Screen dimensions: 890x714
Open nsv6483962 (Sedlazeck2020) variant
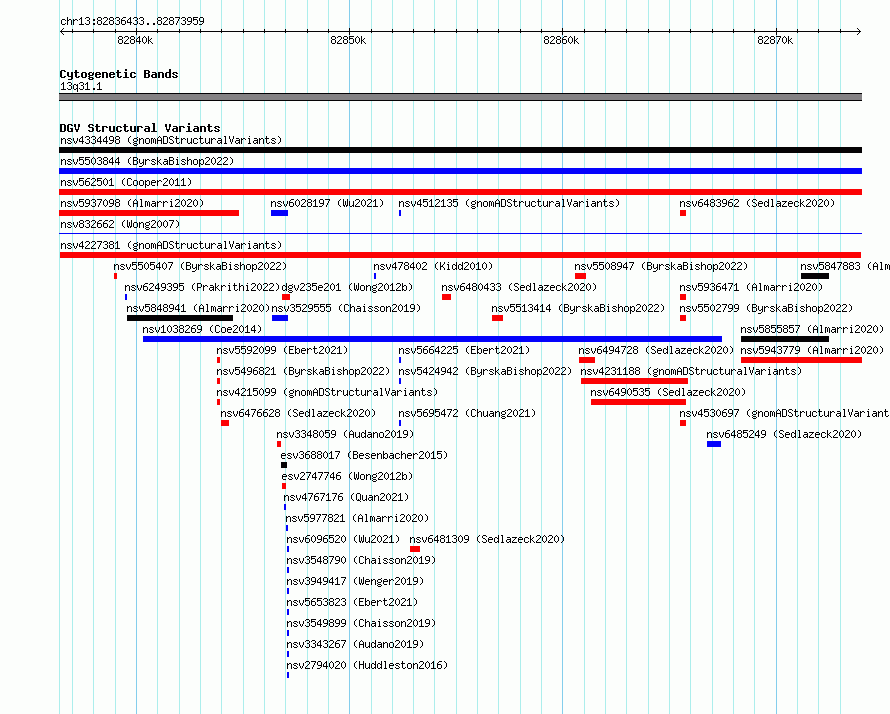757,203
